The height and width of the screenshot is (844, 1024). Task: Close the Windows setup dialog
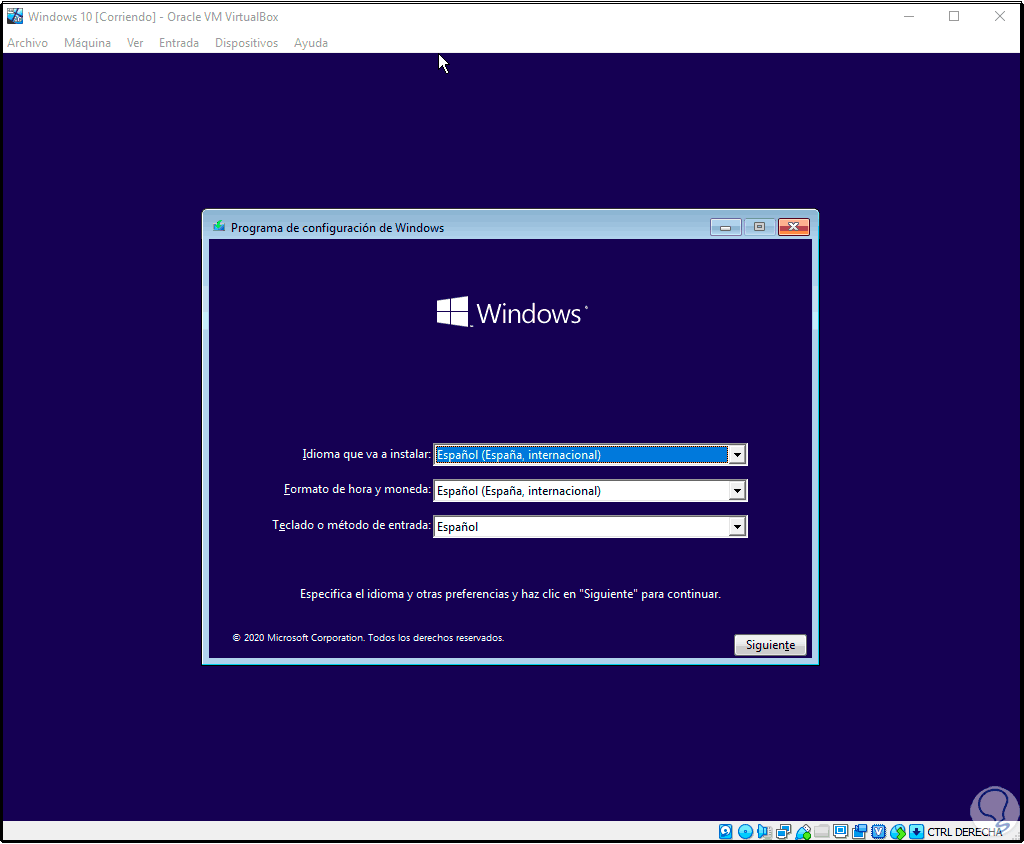click(x=793, y=227)
